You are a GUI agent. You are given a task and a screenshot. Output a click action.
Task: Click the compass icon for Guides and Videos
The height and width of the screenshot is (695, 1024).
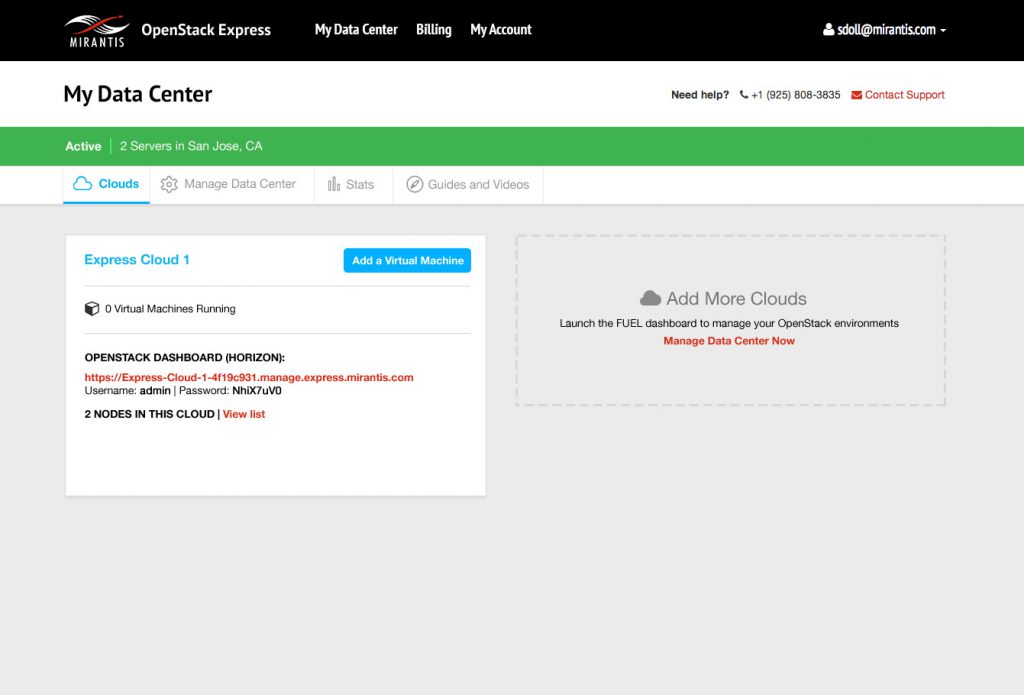point(414,184)
